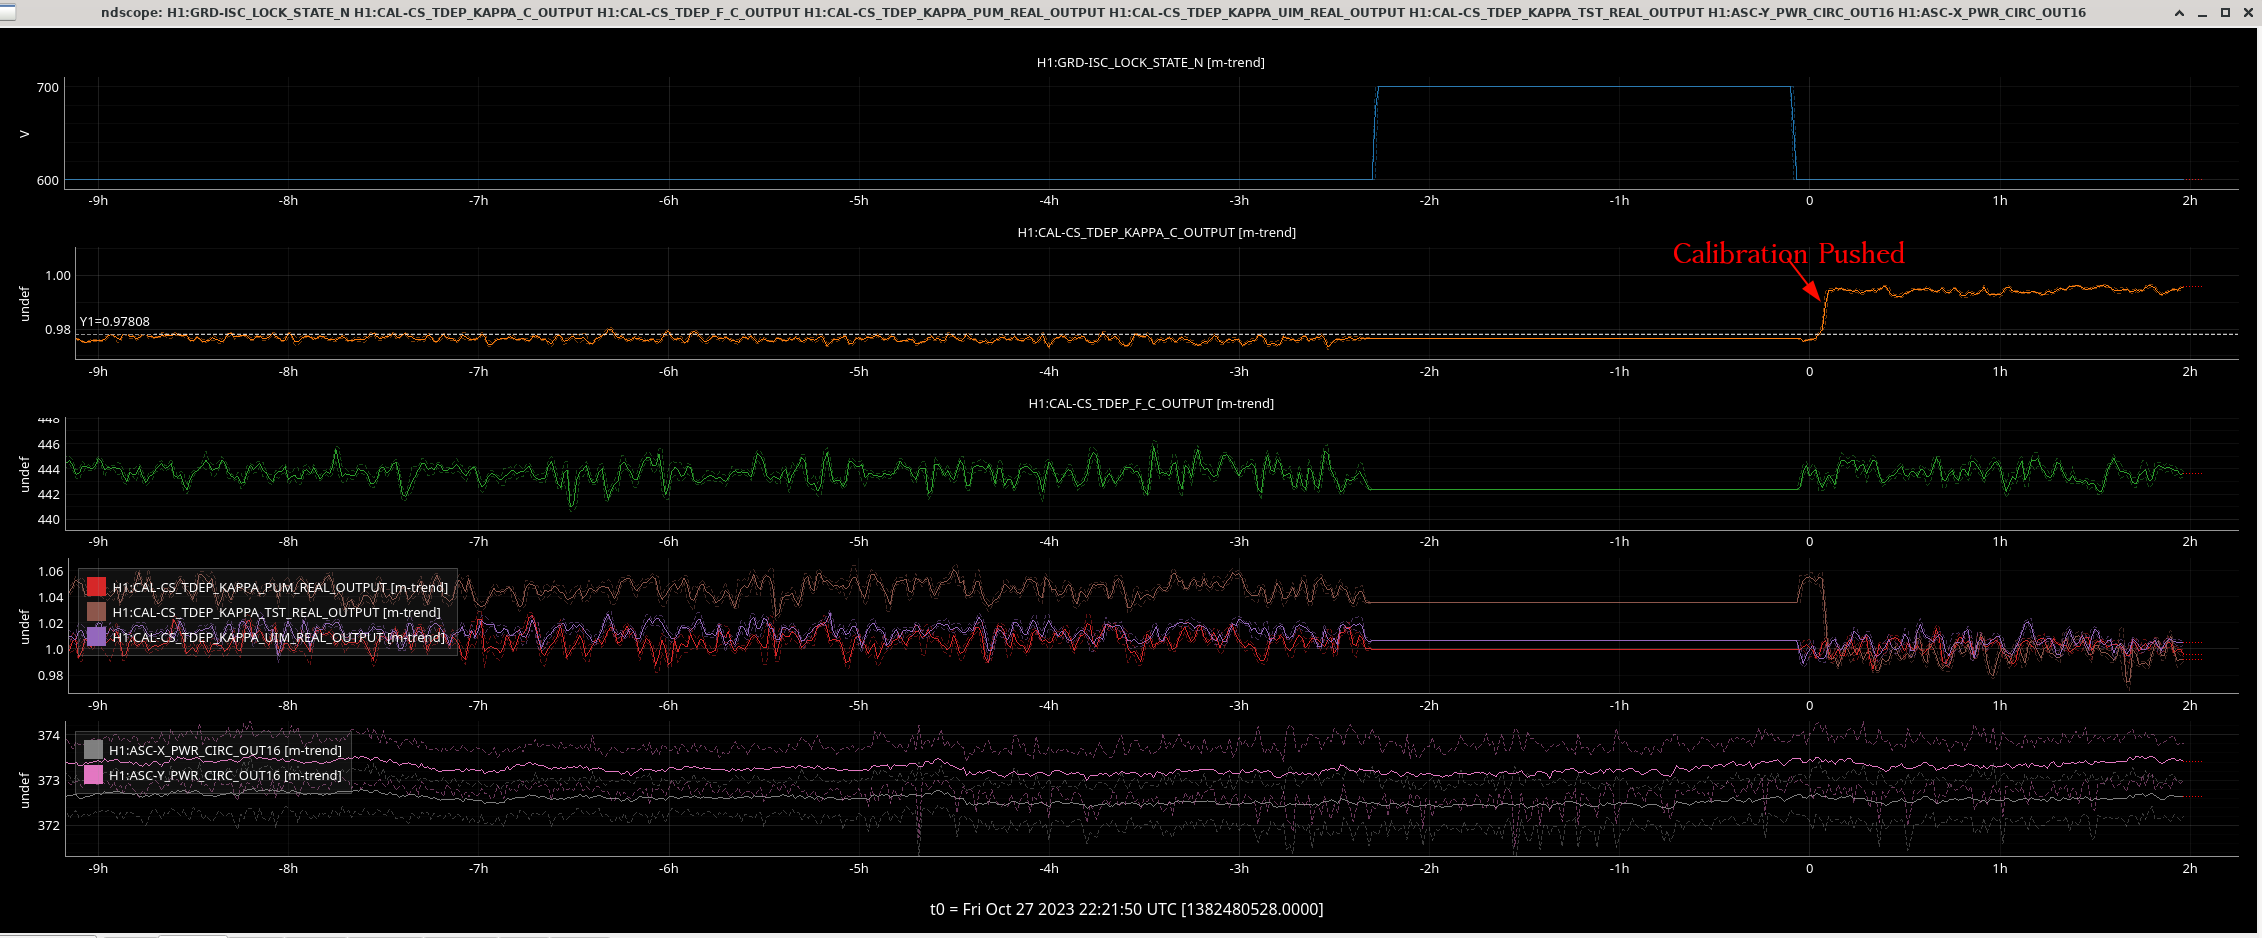Click the shade (up caret) title bar icon
Image resolution: width=2262 pixels, height=938 pixels.
click(2179, 13)
